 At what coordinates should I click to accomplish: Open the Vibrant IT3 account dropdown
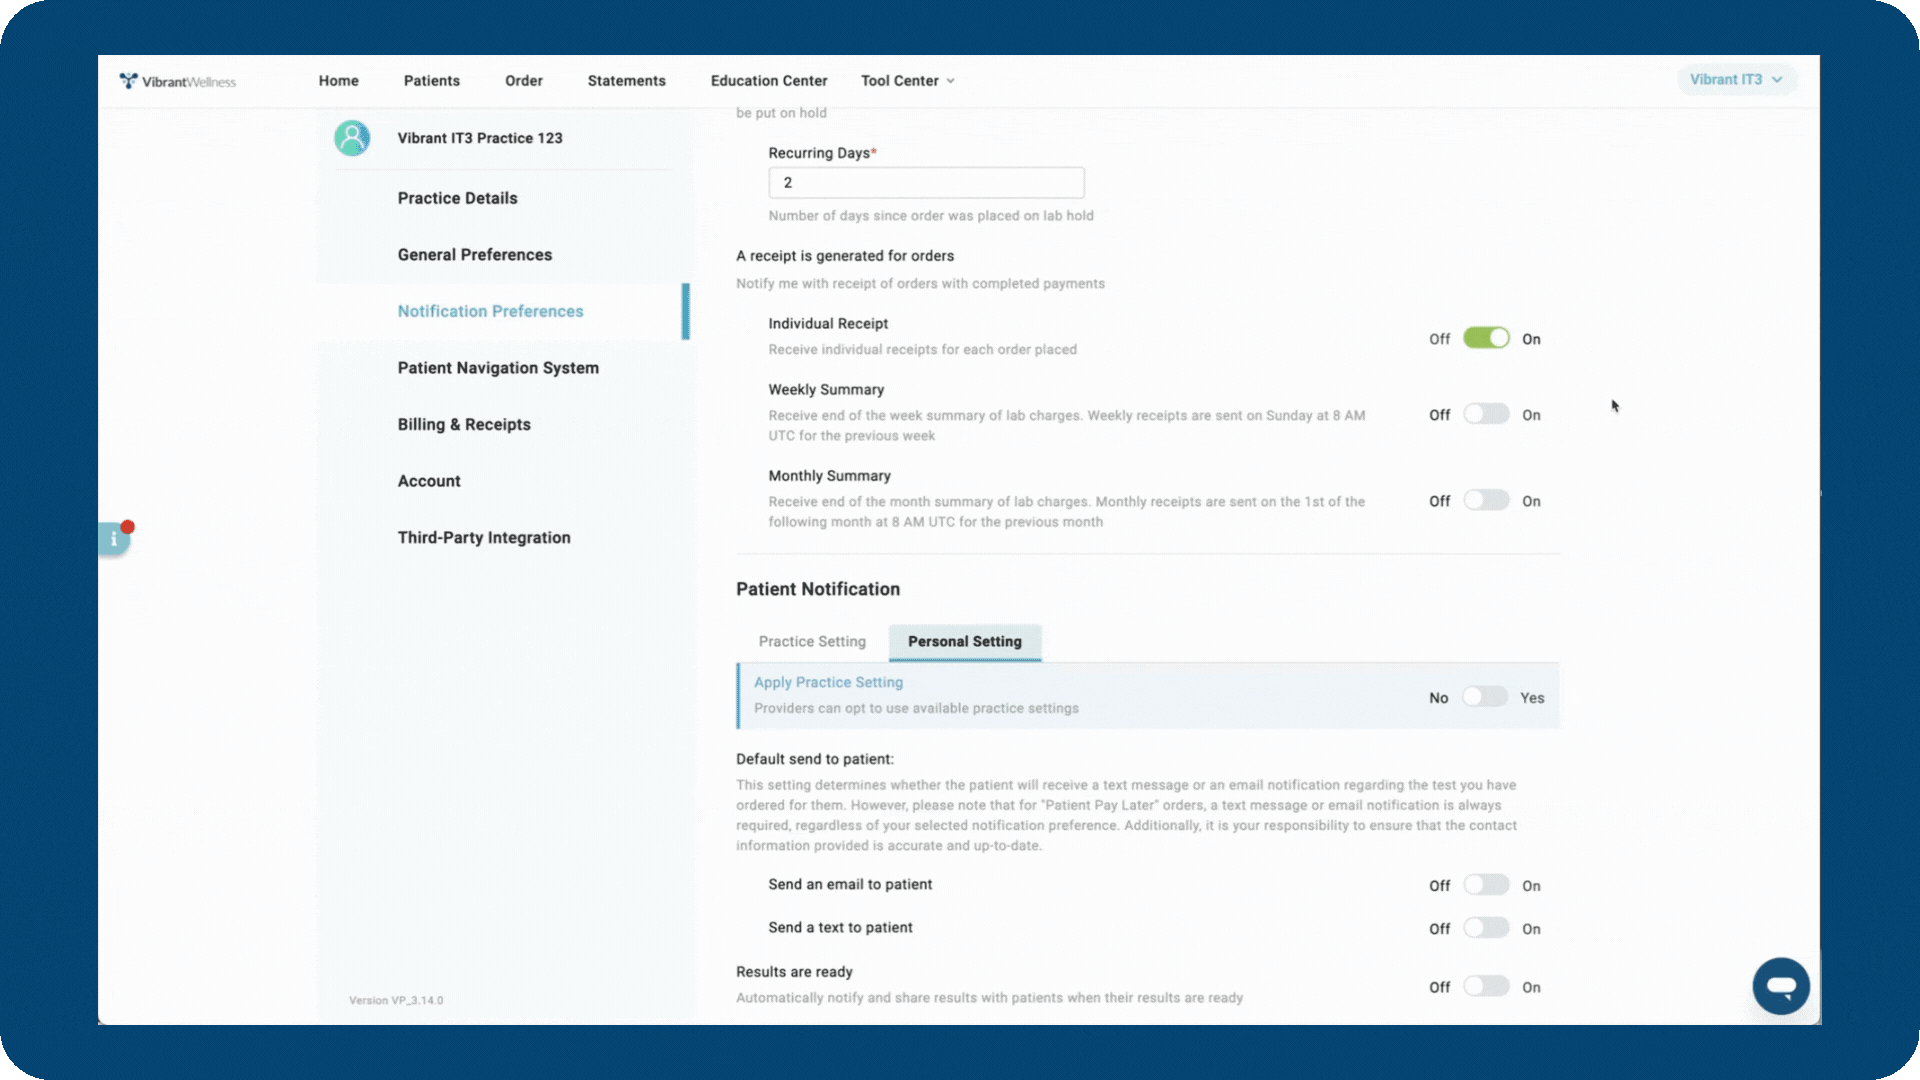point(1735,79)
